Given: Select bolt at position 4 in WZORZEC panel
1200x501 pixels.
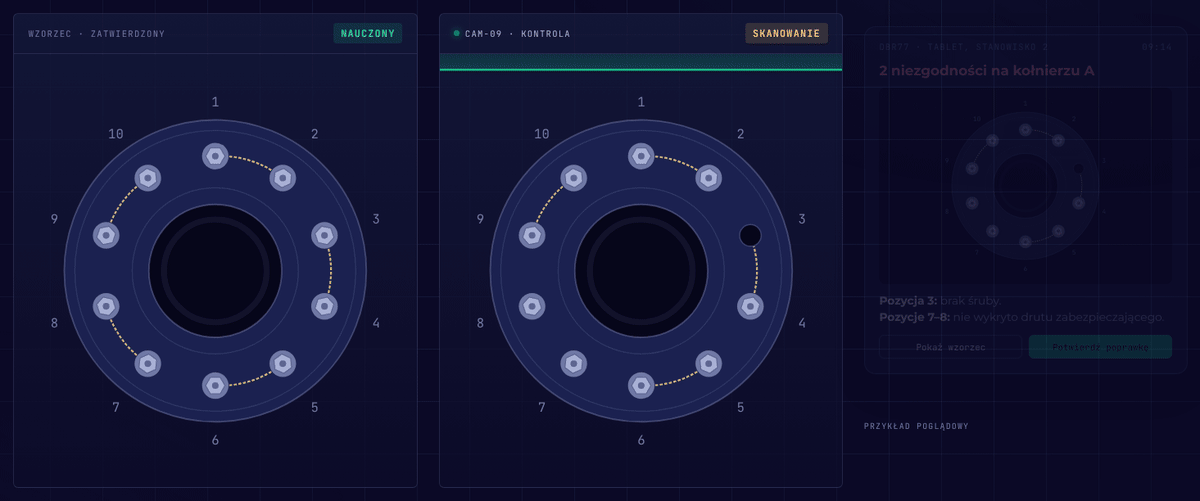Looking at the screenshot, I should click(x=324, y=305).
